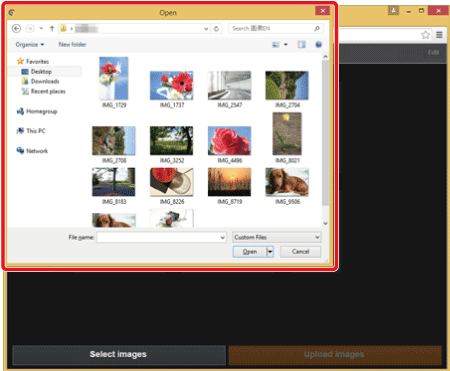Expand the Open button split arrow

pyautogui.click(x=270, y=252)
